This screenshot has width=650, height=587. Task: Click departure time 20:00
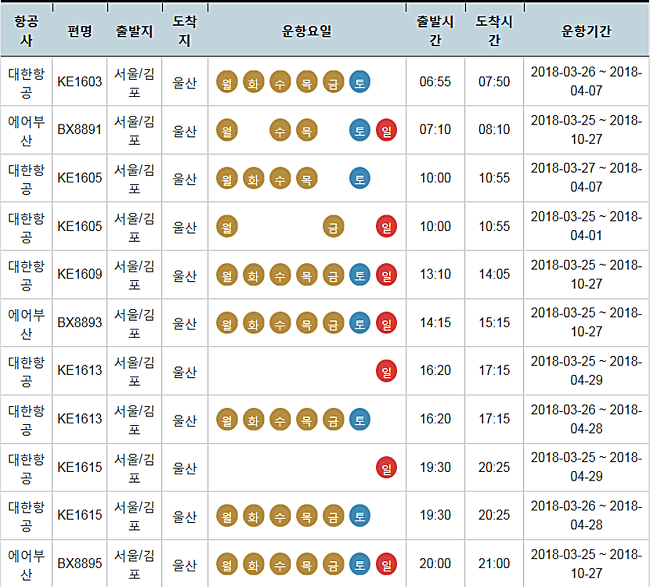pos(435,564)
